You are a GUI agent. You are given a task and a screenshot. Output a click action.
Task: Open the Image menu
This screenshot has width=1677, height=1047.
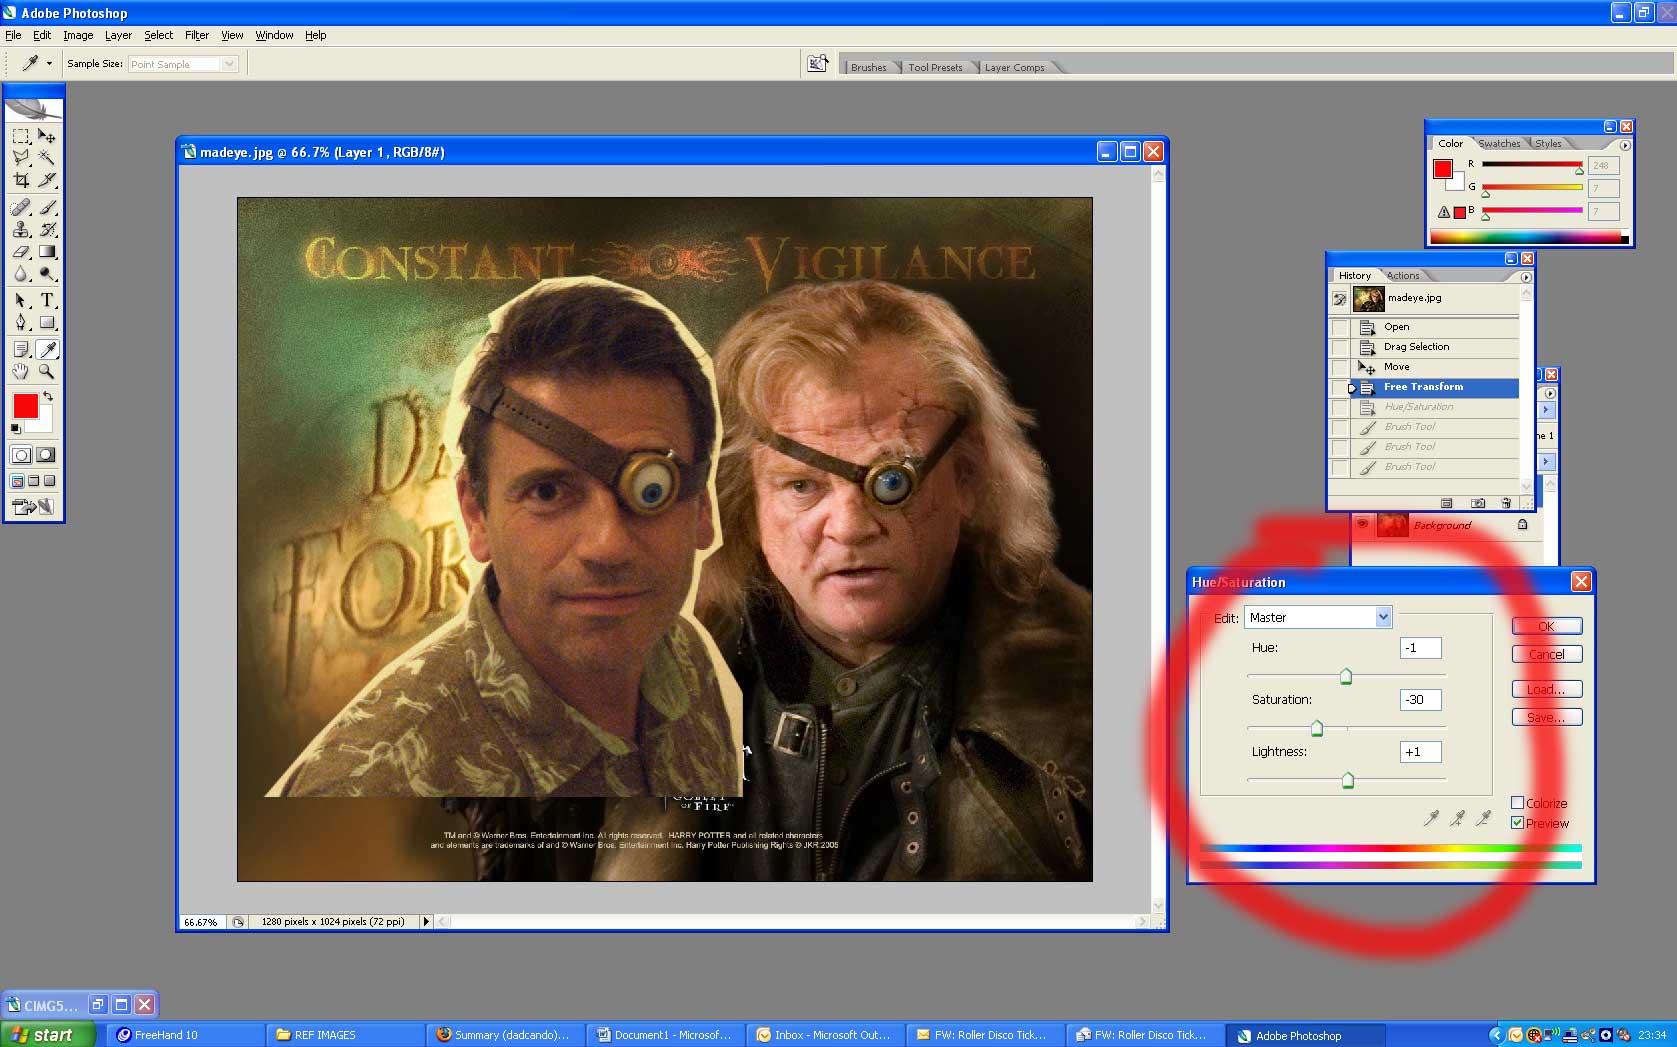pyautogui.click(x=78, y=35)
